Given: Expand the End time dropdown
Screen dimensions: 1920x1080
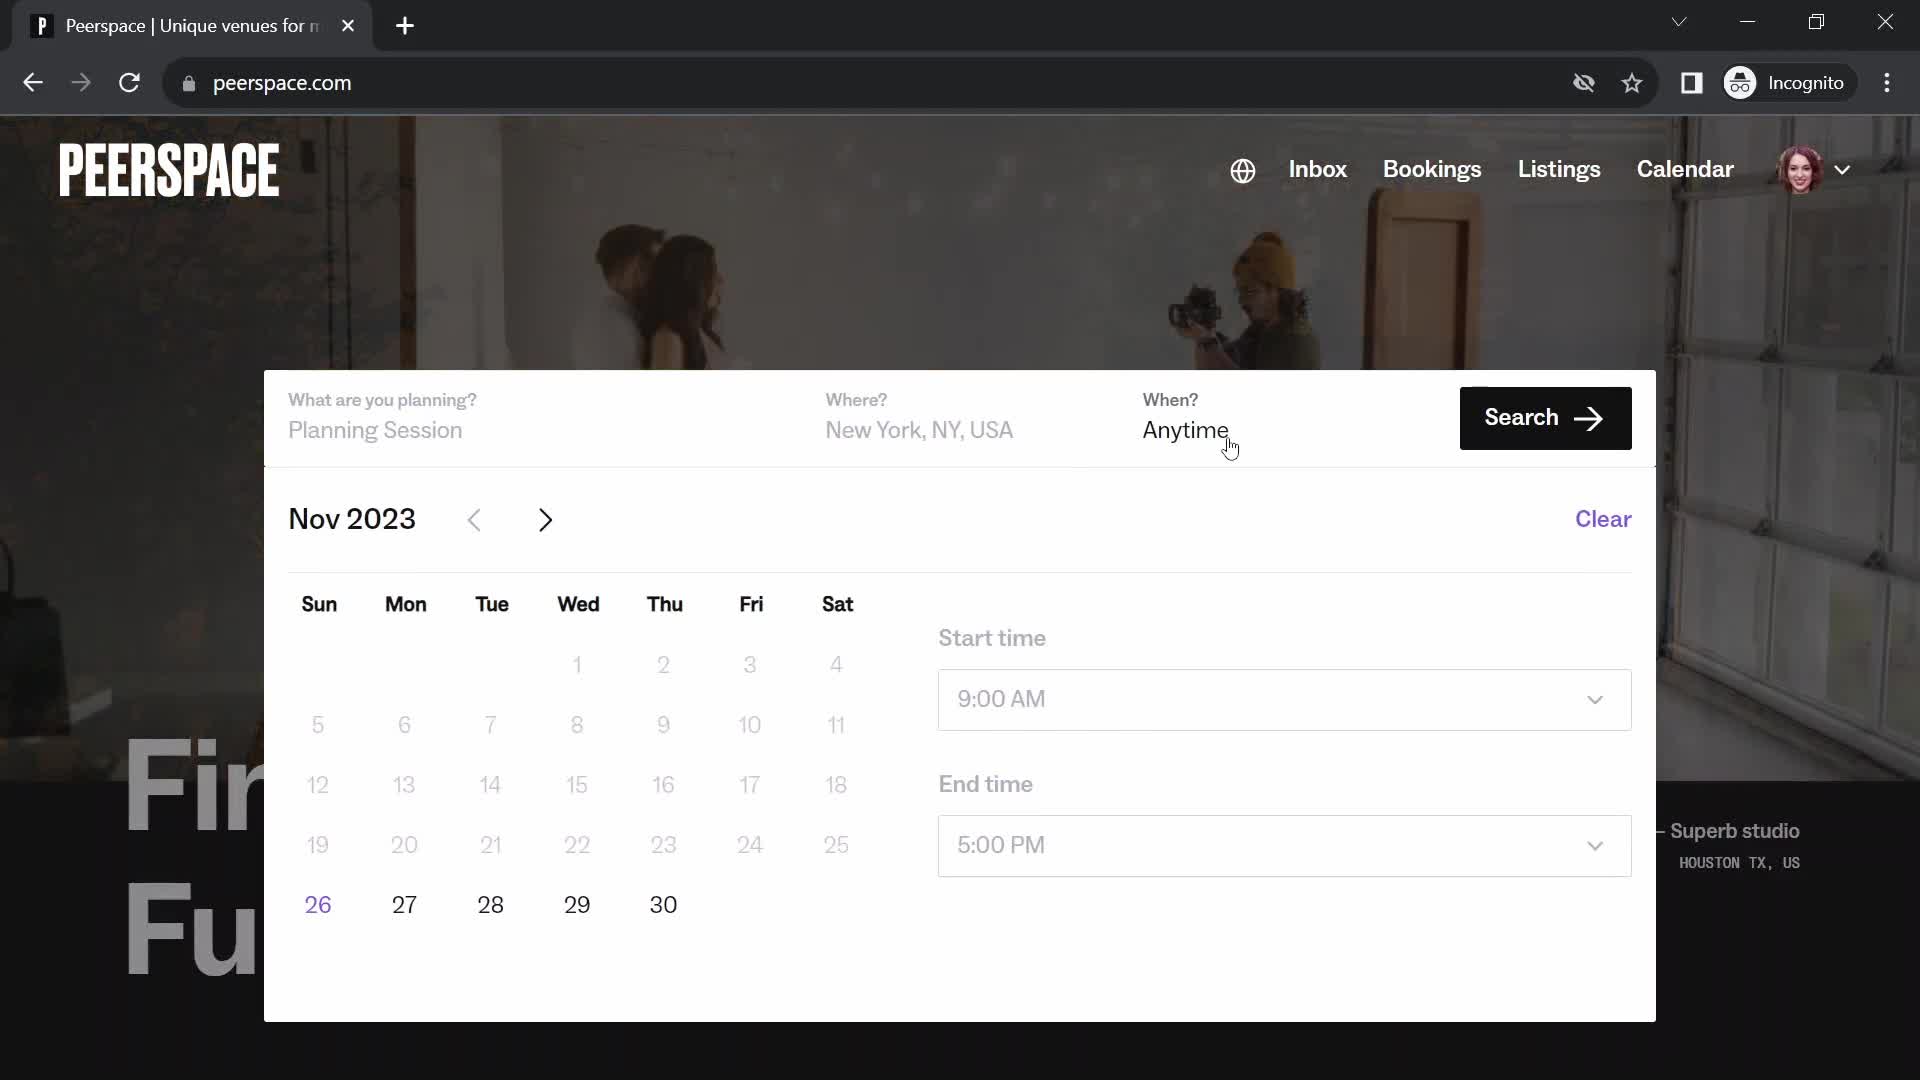Looking at the screenshot, I should tap(1280, 844).
